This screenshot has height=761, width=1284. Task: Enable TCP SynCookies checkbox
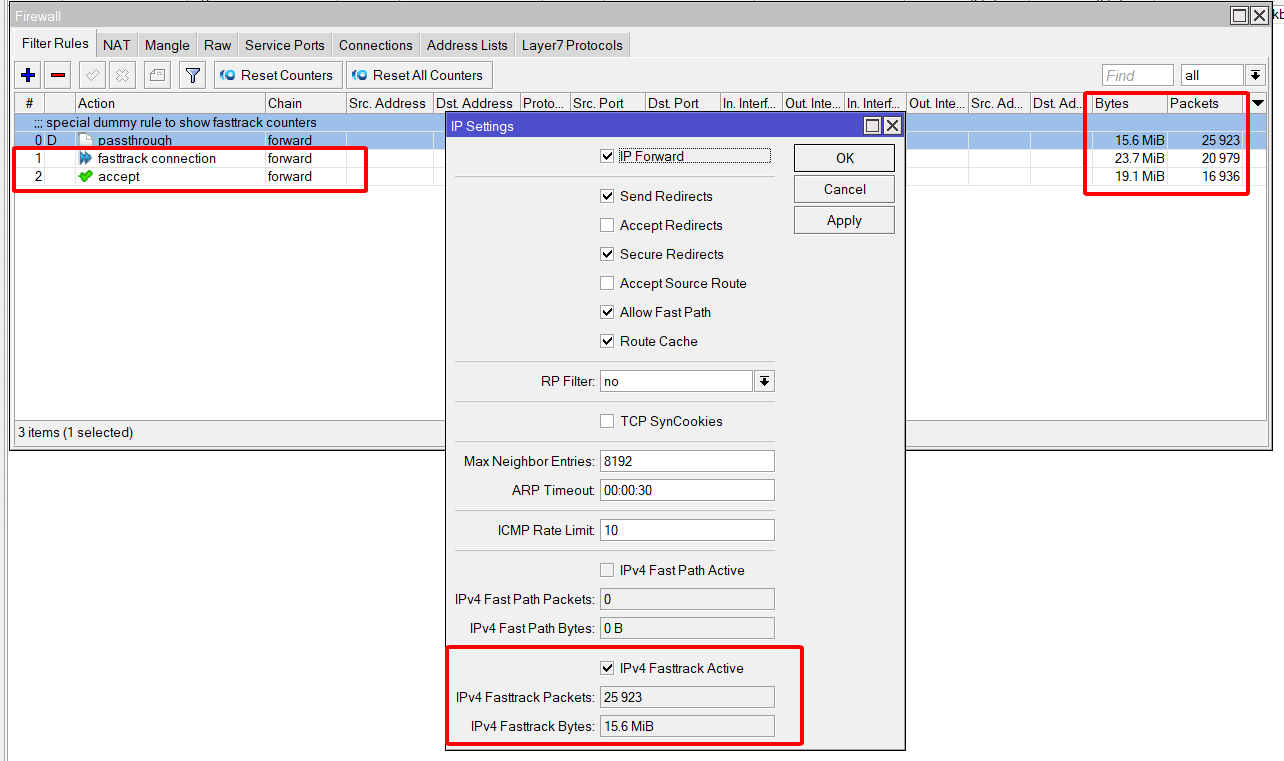(607, 421)
